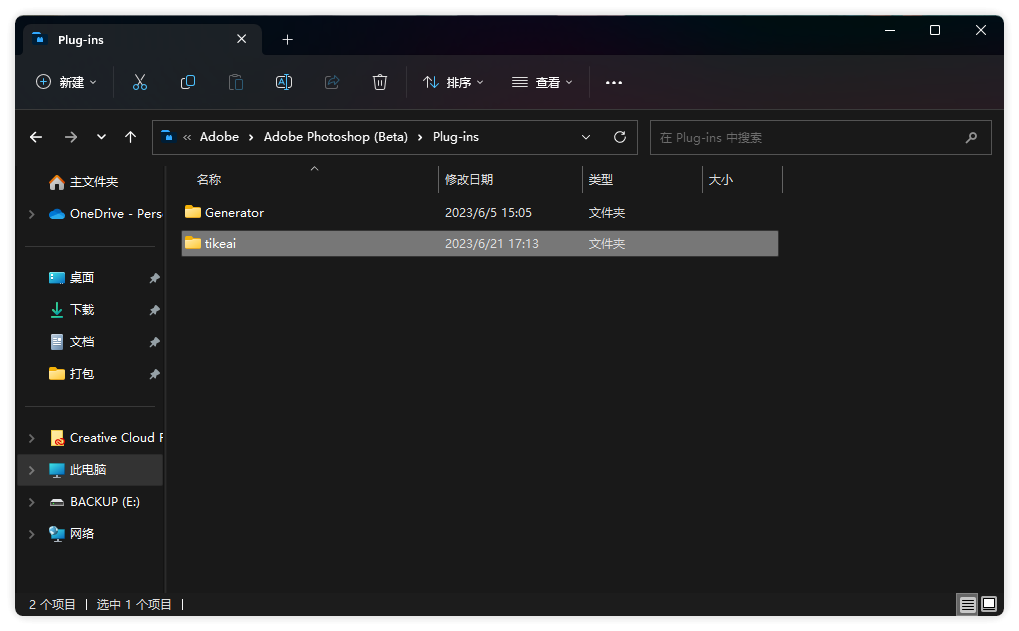The width and height of the screenshot is (1019, 631).
Task: Select the tikeai folder
Action: (480, 244)
